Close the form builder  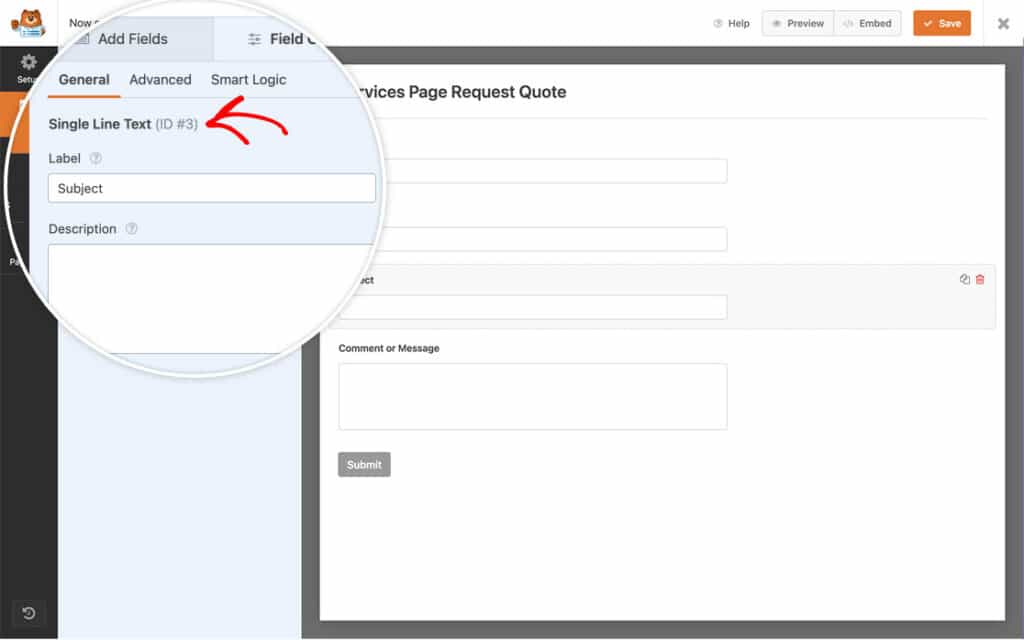[1003, 22]
